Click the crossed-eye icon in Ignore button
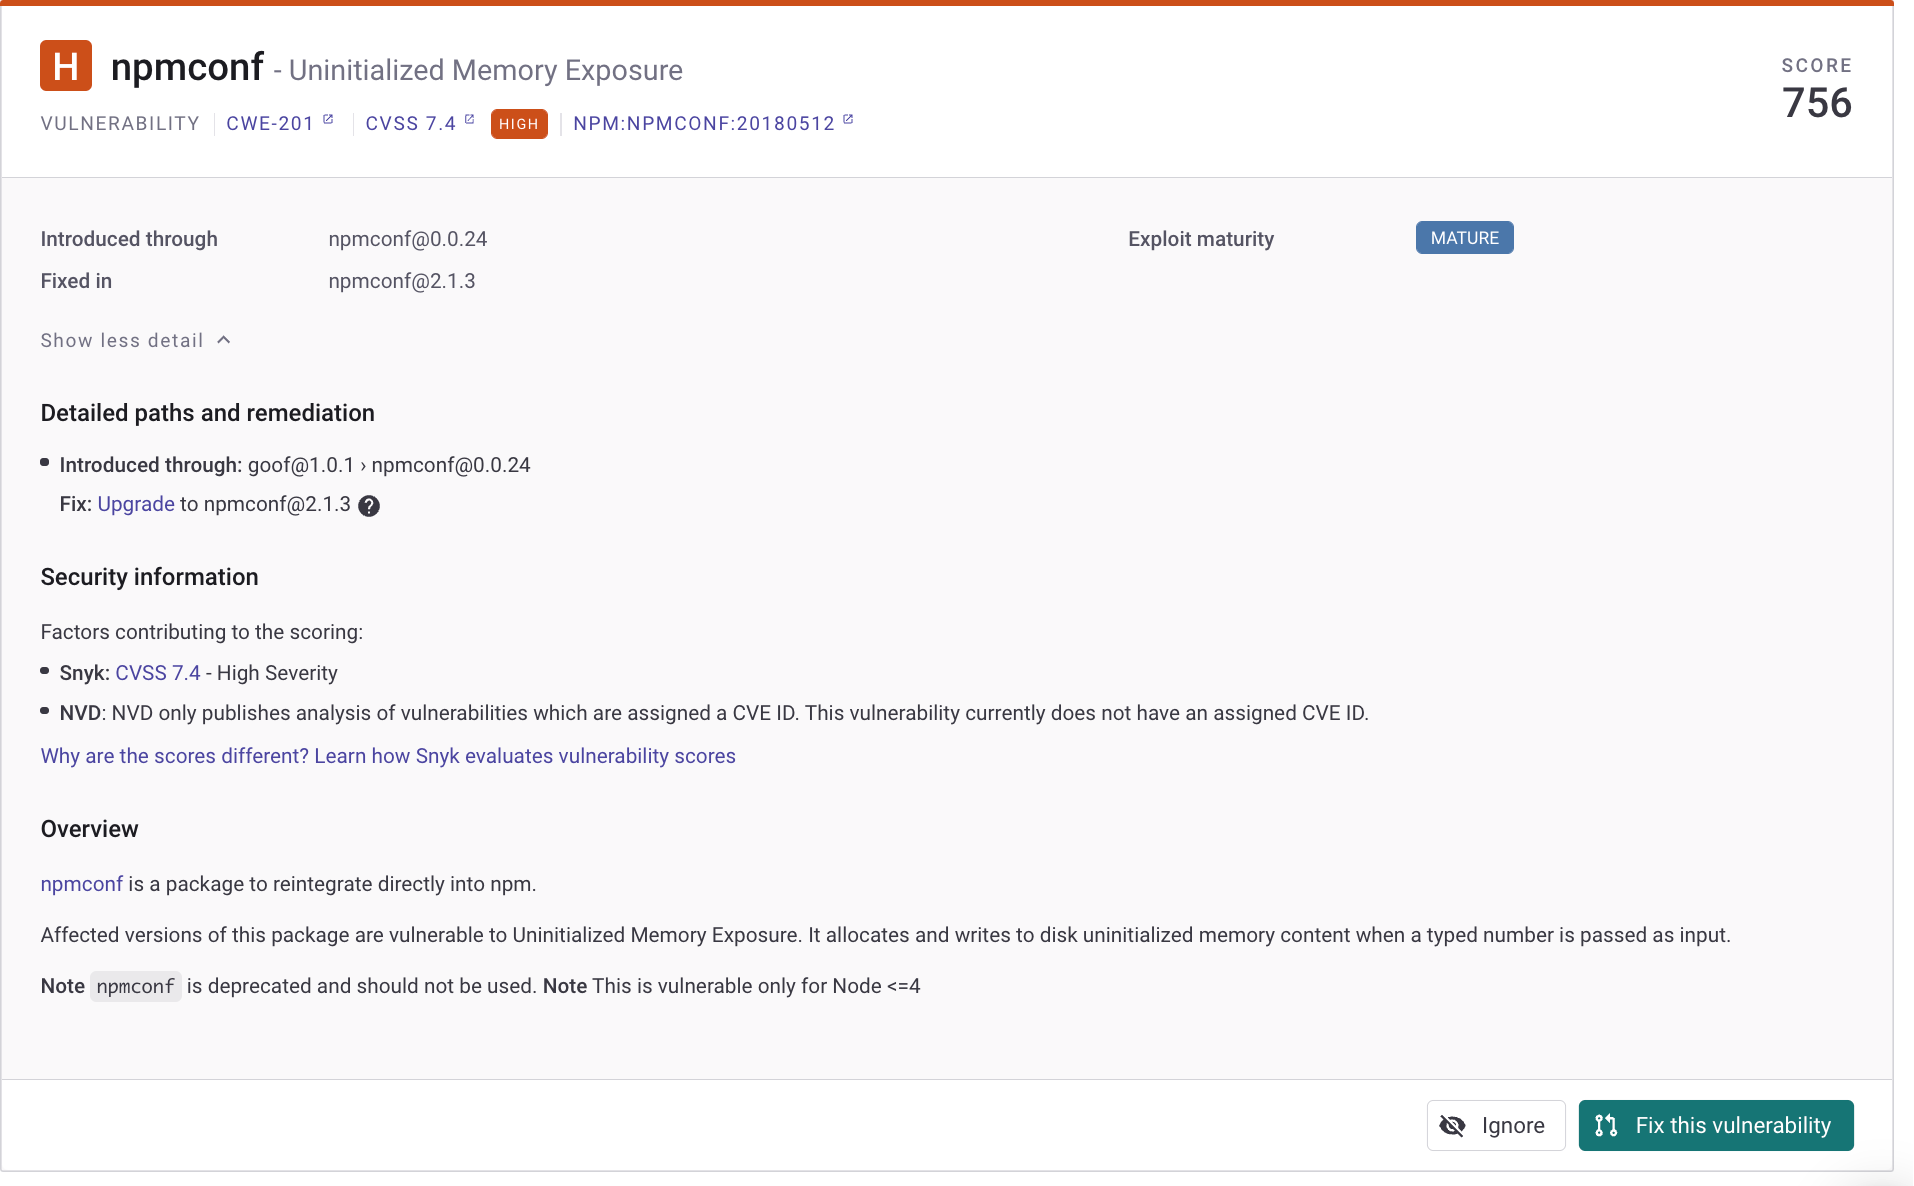 pos(1452,1126)
